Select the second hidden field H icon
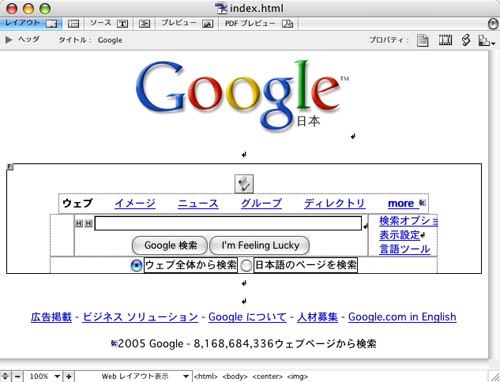Image resolution: width=500 pixels, height=382 pixels. coord(88,223)
